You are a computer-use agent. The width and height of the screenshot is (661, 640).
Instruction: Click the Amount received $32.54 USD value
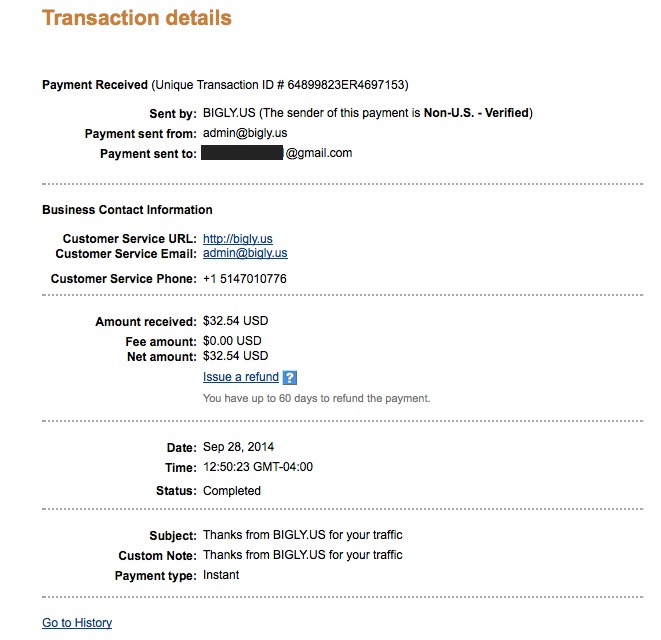(x=235, y=321)
